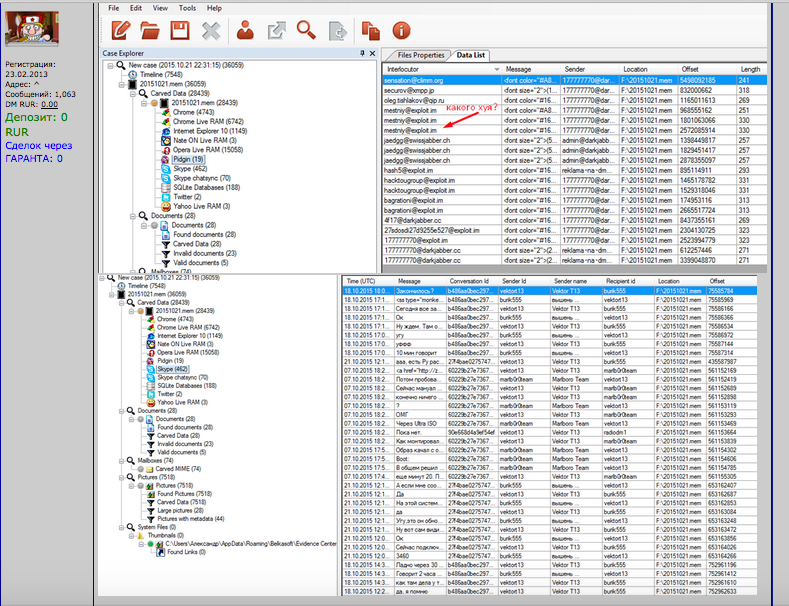Select Carved MIME (74) icon in lower tree

(149, 469)
